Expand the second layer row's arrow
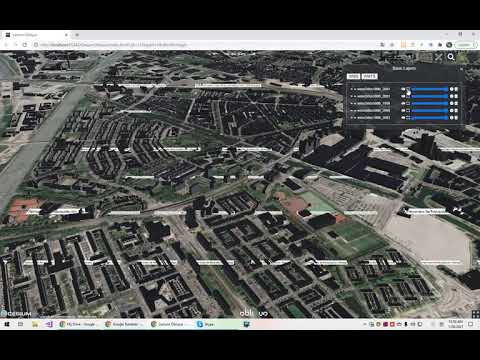 click(351, 96)
